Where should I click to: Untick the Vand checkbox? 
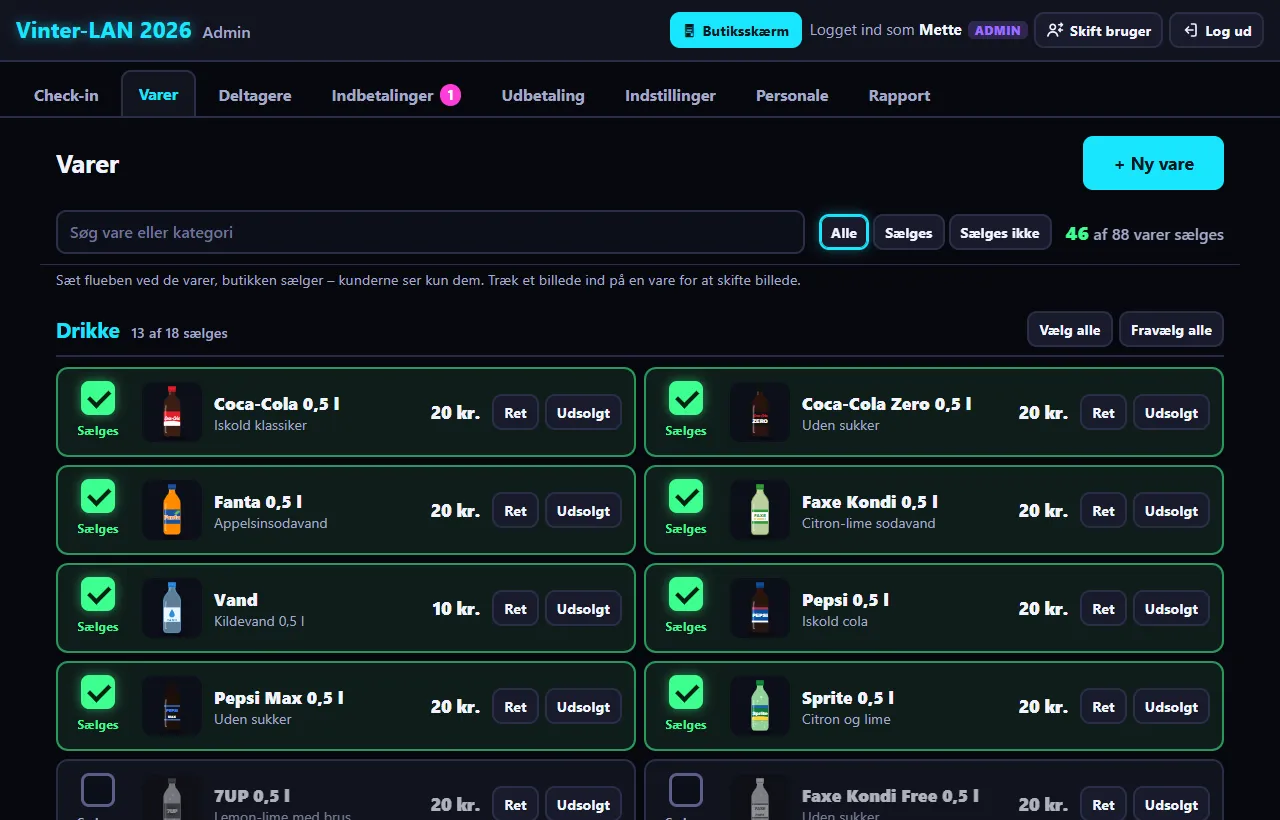(x=98, y=594)
